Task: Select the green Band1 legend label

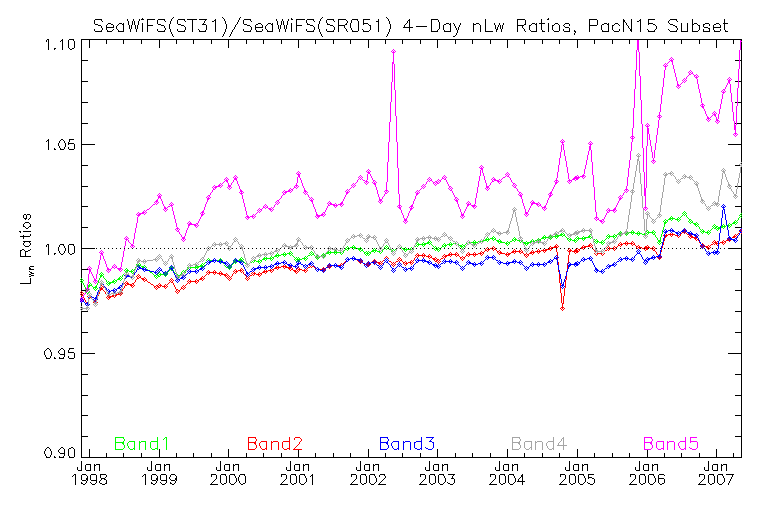Action: (142, 444)
